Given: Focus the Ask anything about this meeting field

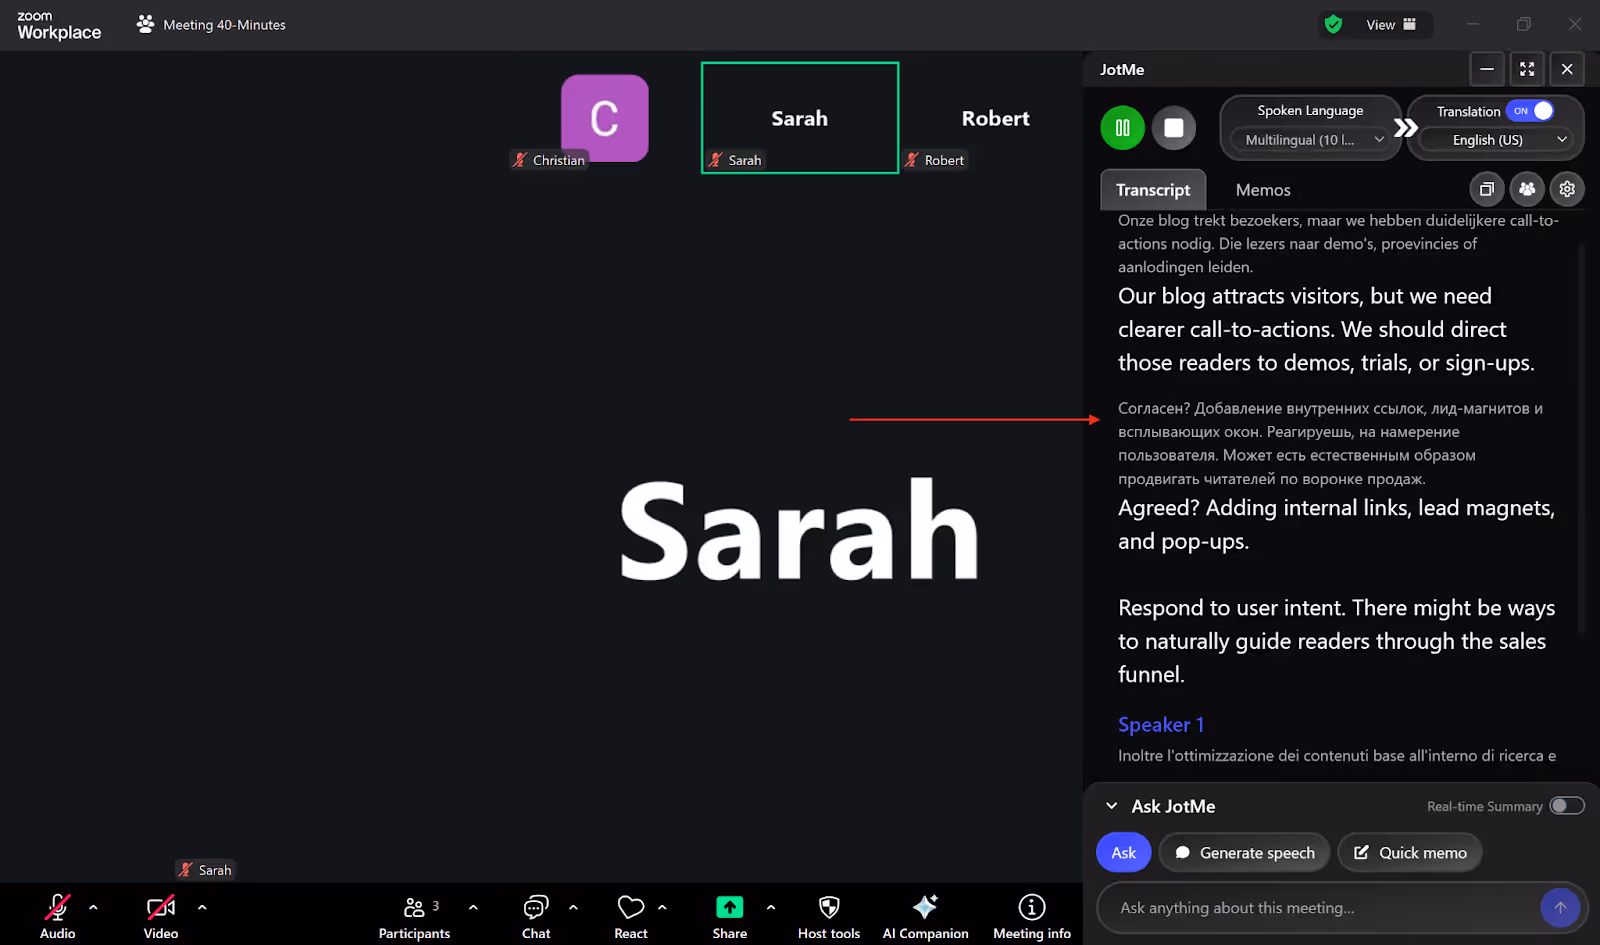Looking at the screenshot, I should click(1320, 908).
